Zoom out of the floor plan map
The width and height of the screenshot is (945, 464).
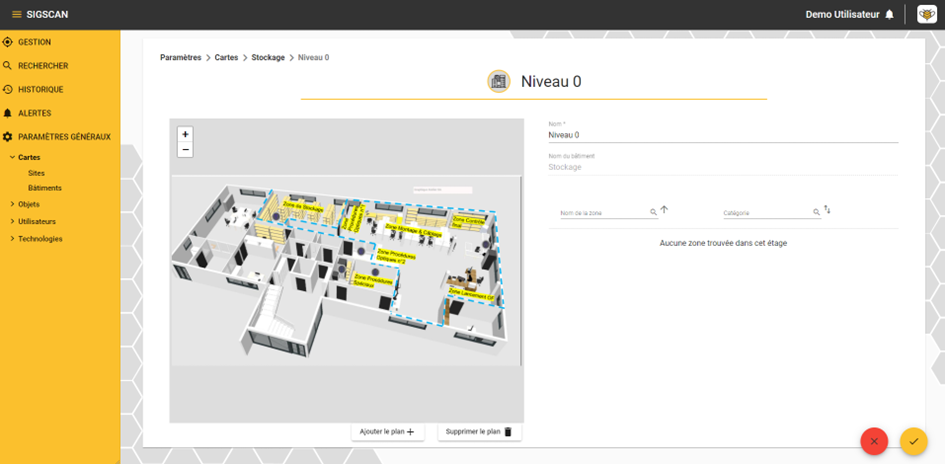coord(185,149)
